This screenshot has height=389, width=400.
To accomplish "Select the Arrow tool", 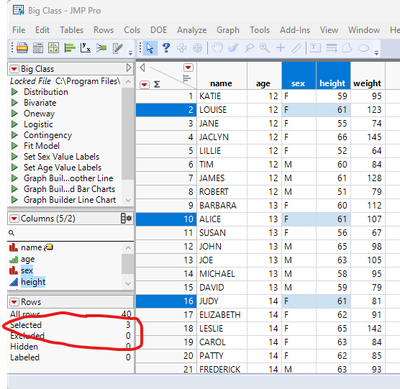I will [150, 48].
